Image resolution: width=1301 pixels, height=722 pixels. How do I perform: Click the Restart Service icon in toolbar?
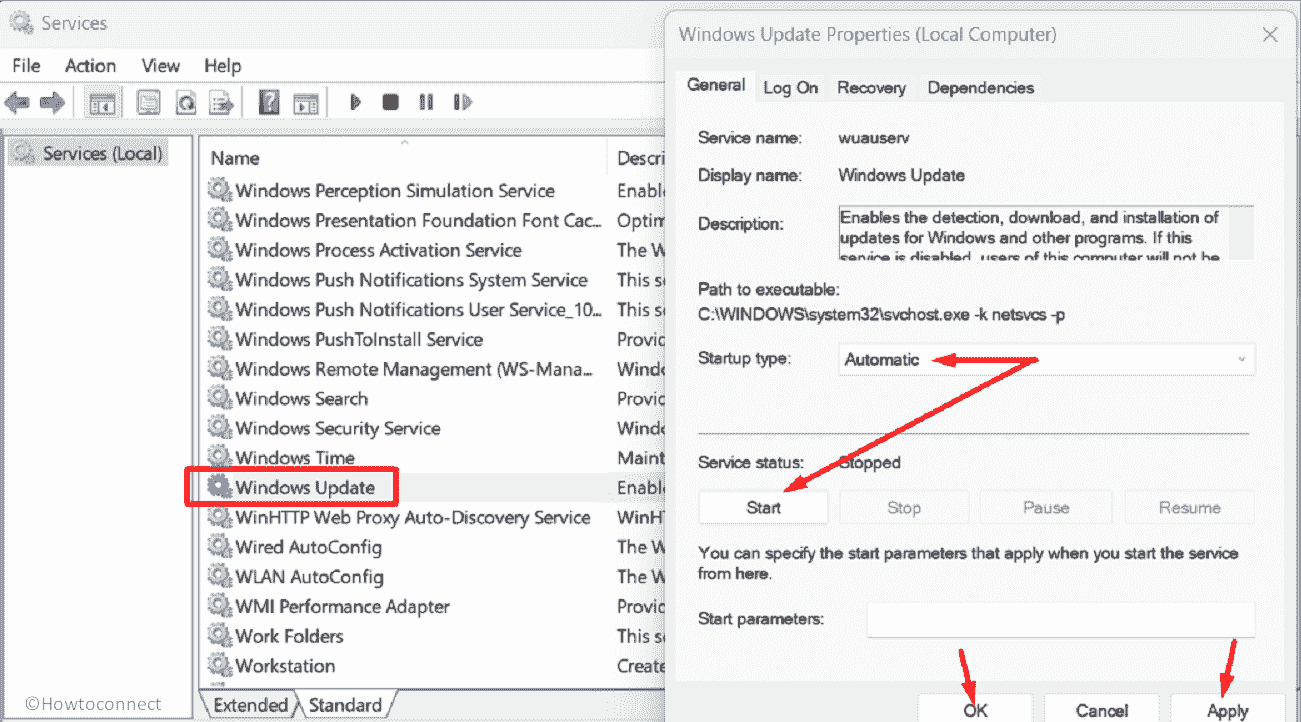(462, 102)
